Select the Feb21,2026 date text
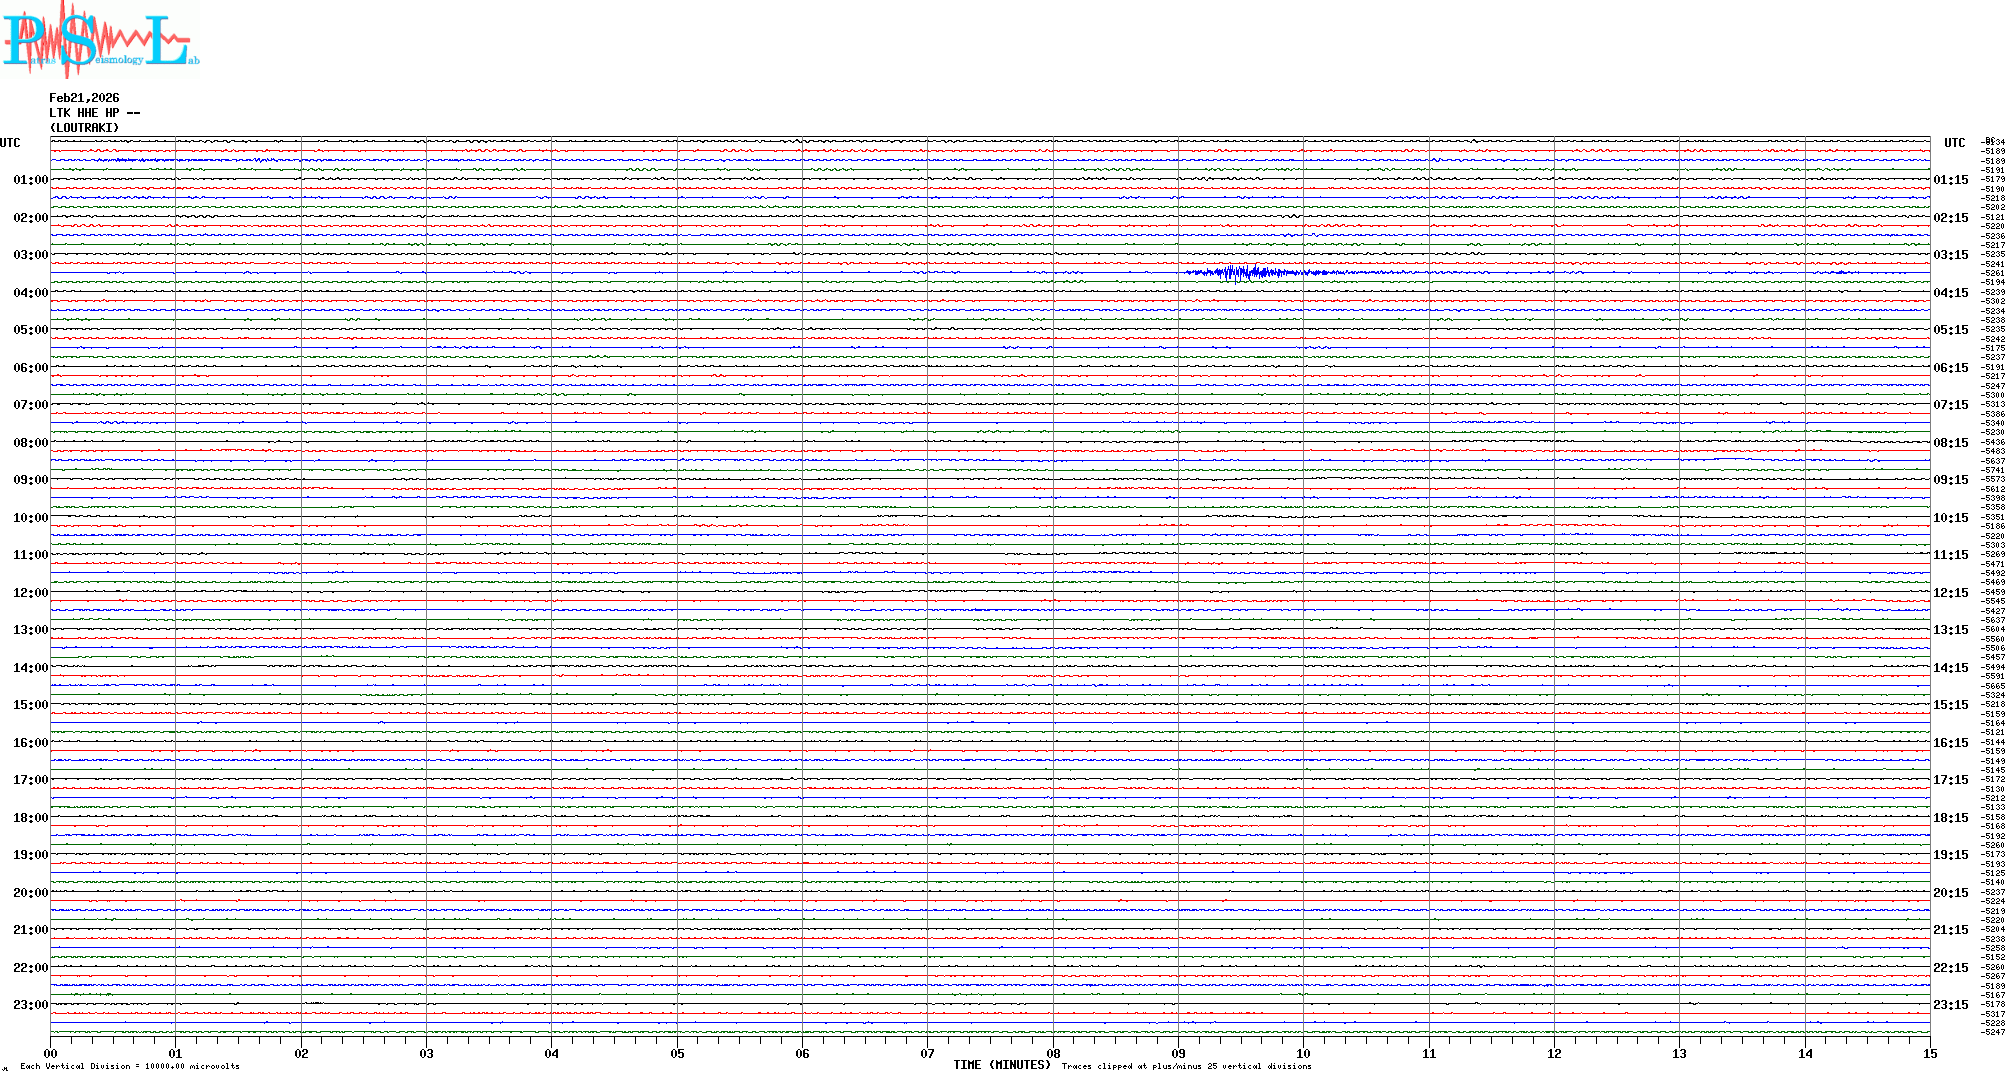This screenshot has height=1080, width=2010. click(84, 98)
